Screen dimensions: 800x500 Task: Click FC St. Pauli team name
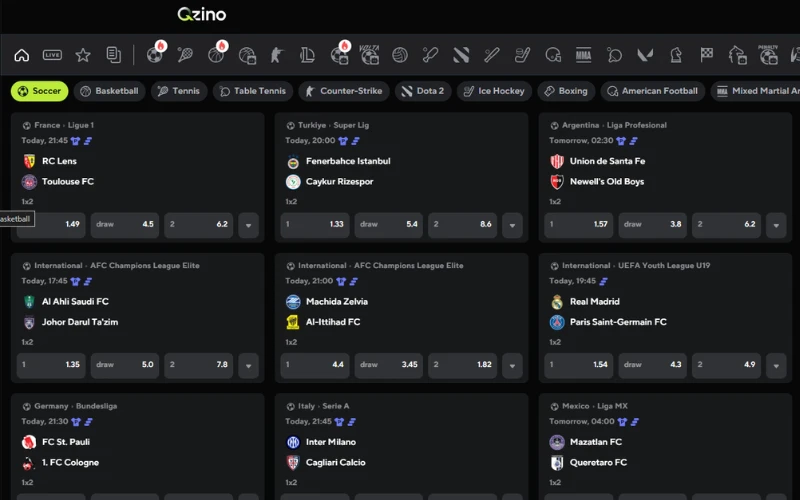(x=66, y=442)
